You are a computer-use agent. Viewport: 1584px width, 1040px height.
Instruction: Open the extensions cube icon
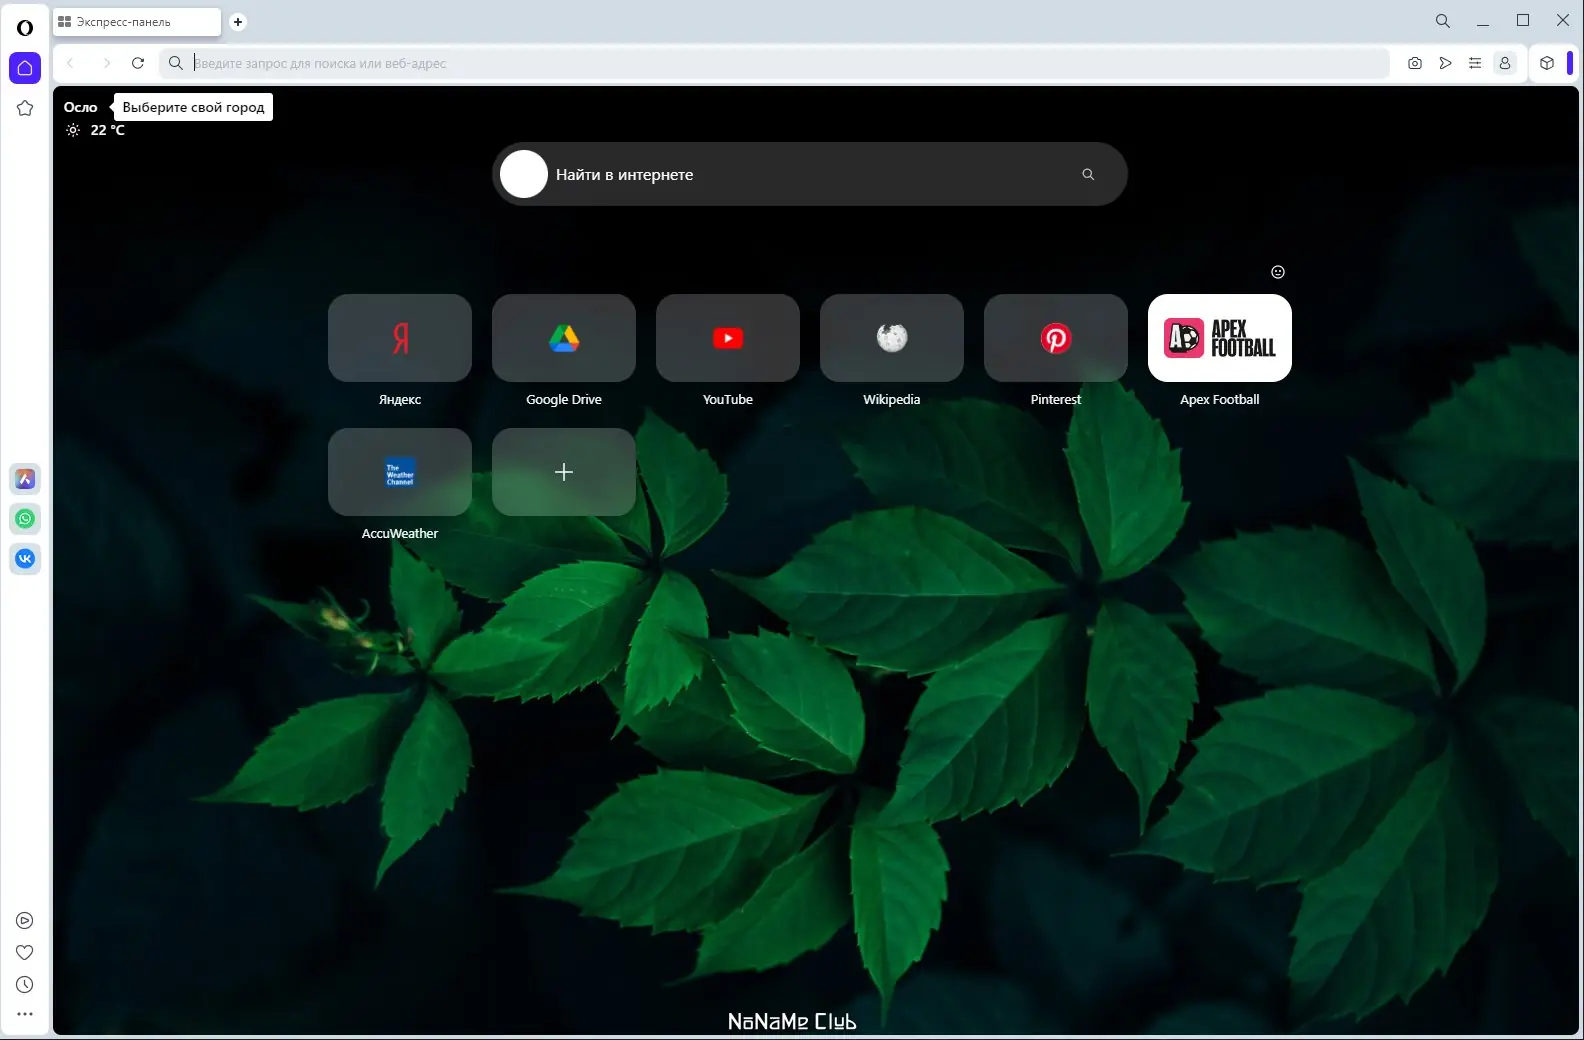pos(1547,63)
